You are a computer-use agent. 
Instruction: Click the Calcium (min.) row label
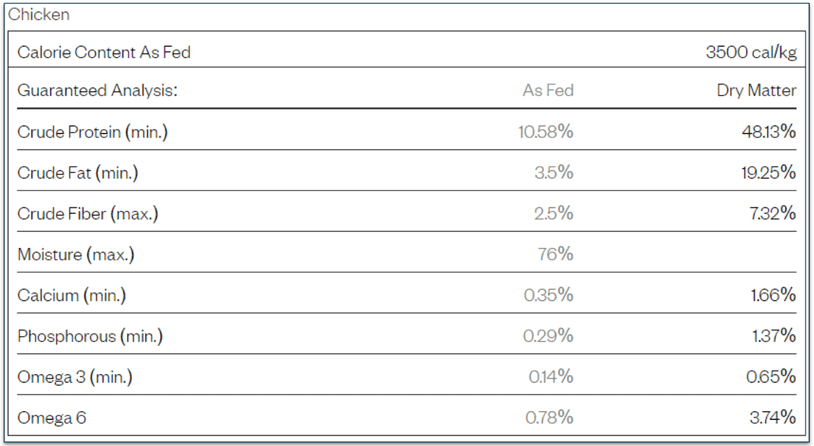tap(72, 295)
